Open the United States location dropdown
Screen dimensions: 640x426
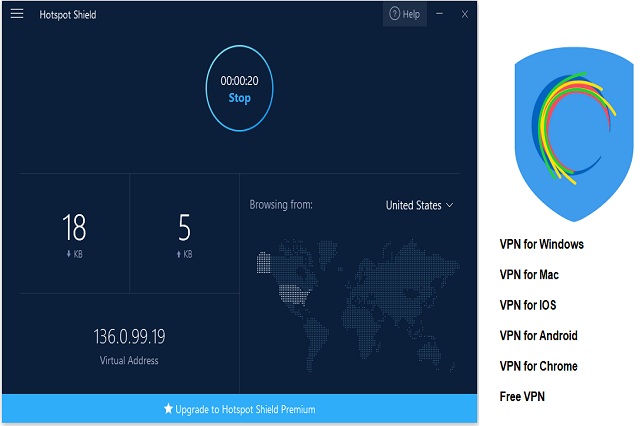[x=419, y=205]
